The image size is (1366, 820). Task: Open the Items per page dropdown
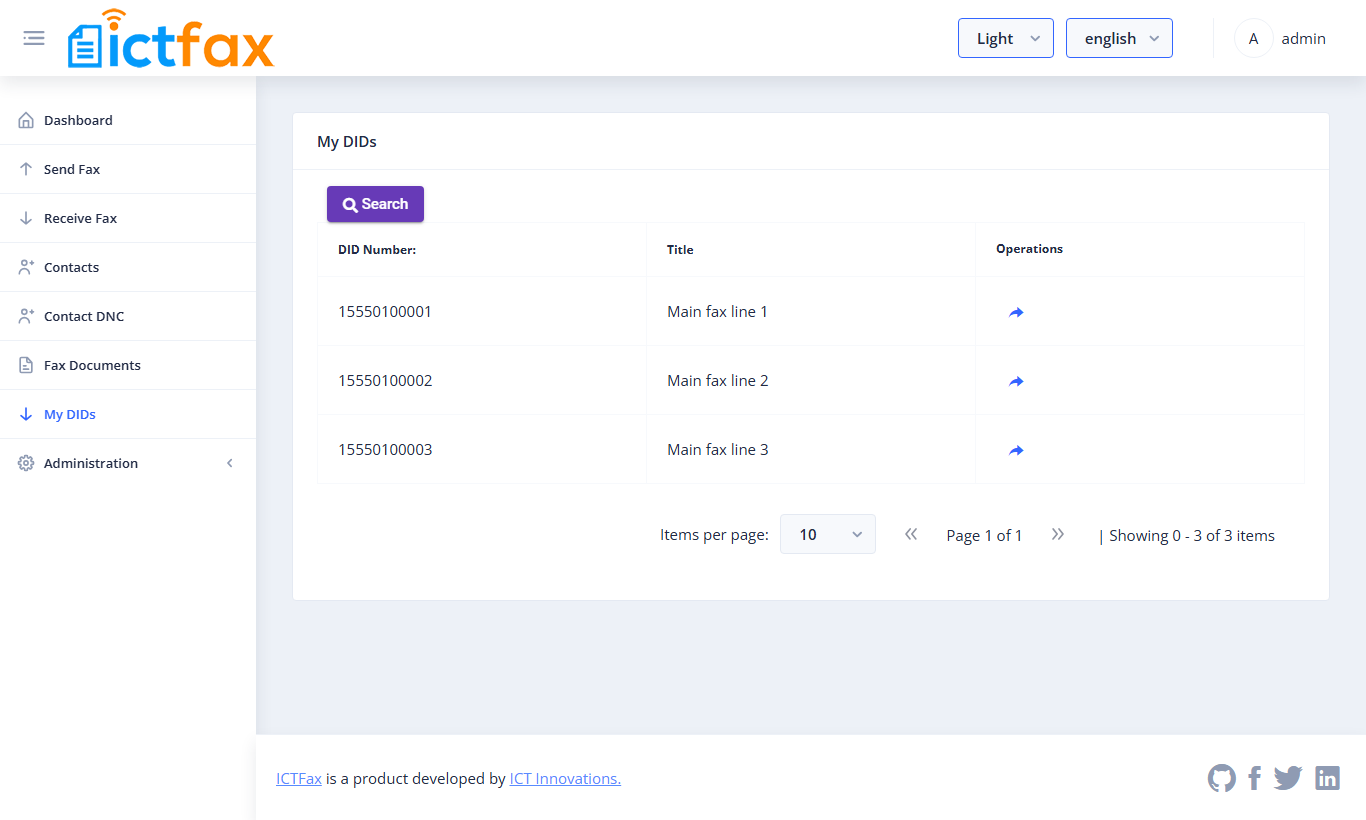(x=828, y=534)
